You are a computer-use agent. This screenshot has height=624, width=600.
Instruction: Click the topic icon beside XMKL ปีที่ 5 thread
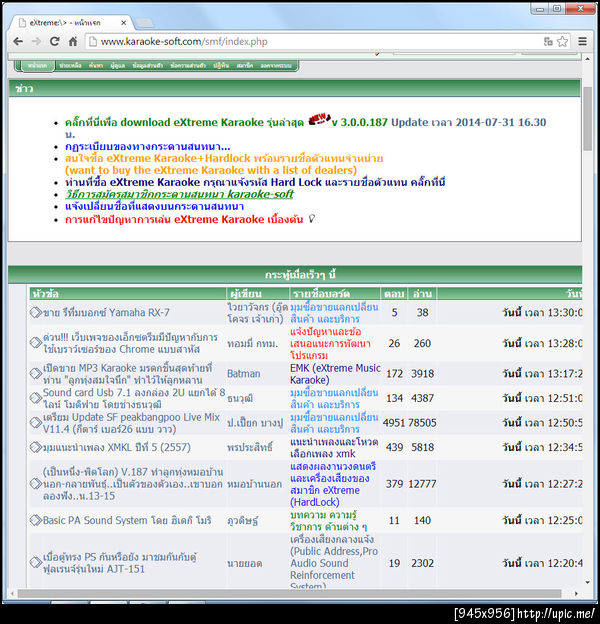[35, 447]
